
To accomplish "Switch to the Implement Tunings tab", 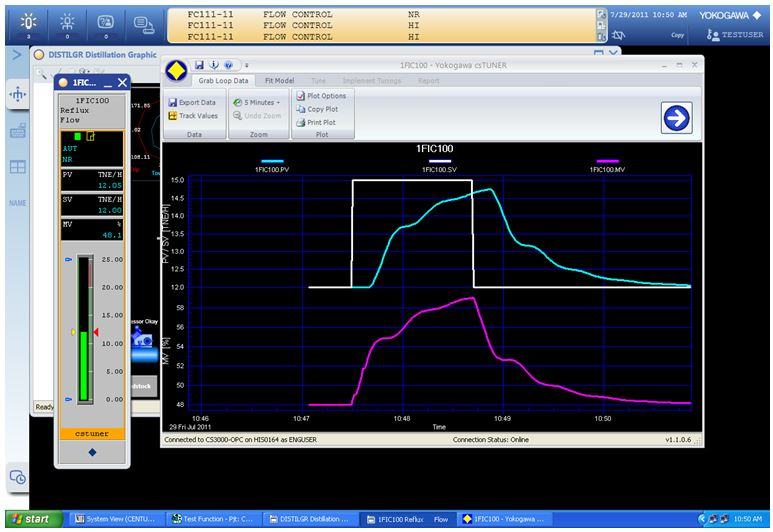I will pyautogui.click(x=371, y=81).
